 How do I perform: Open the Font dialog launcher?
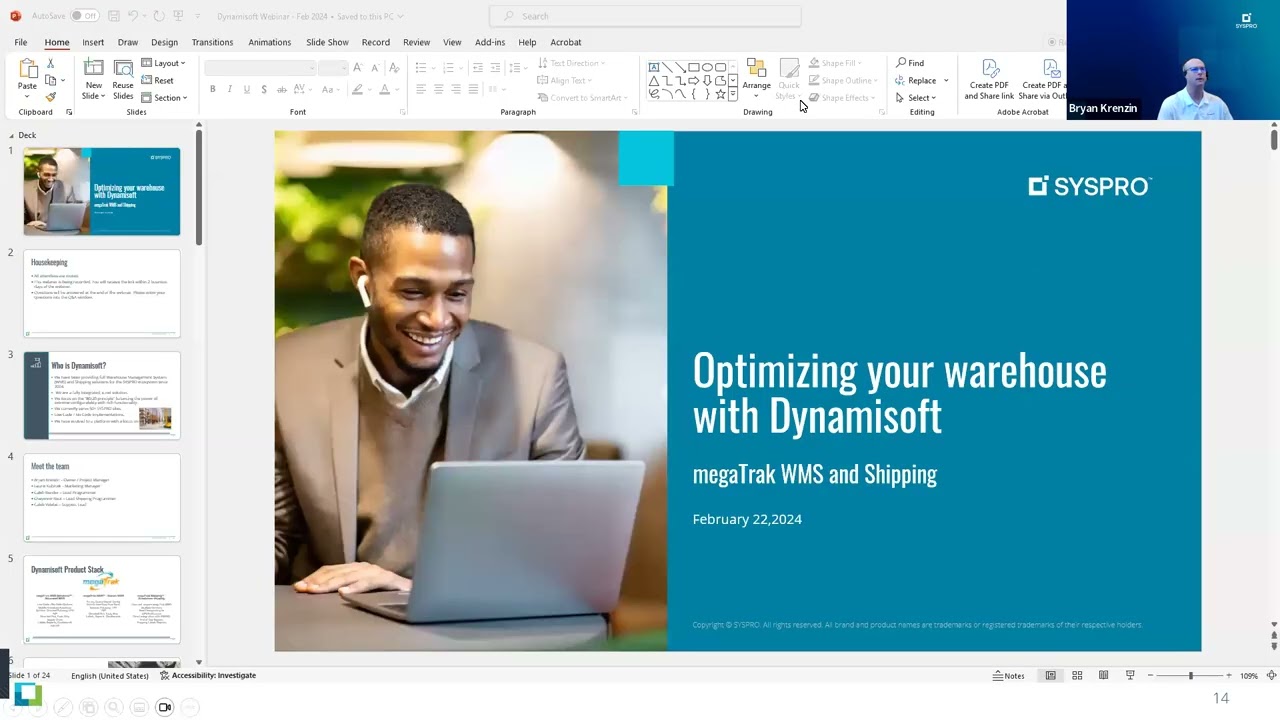pyautogui.click(x=402, y=112)
